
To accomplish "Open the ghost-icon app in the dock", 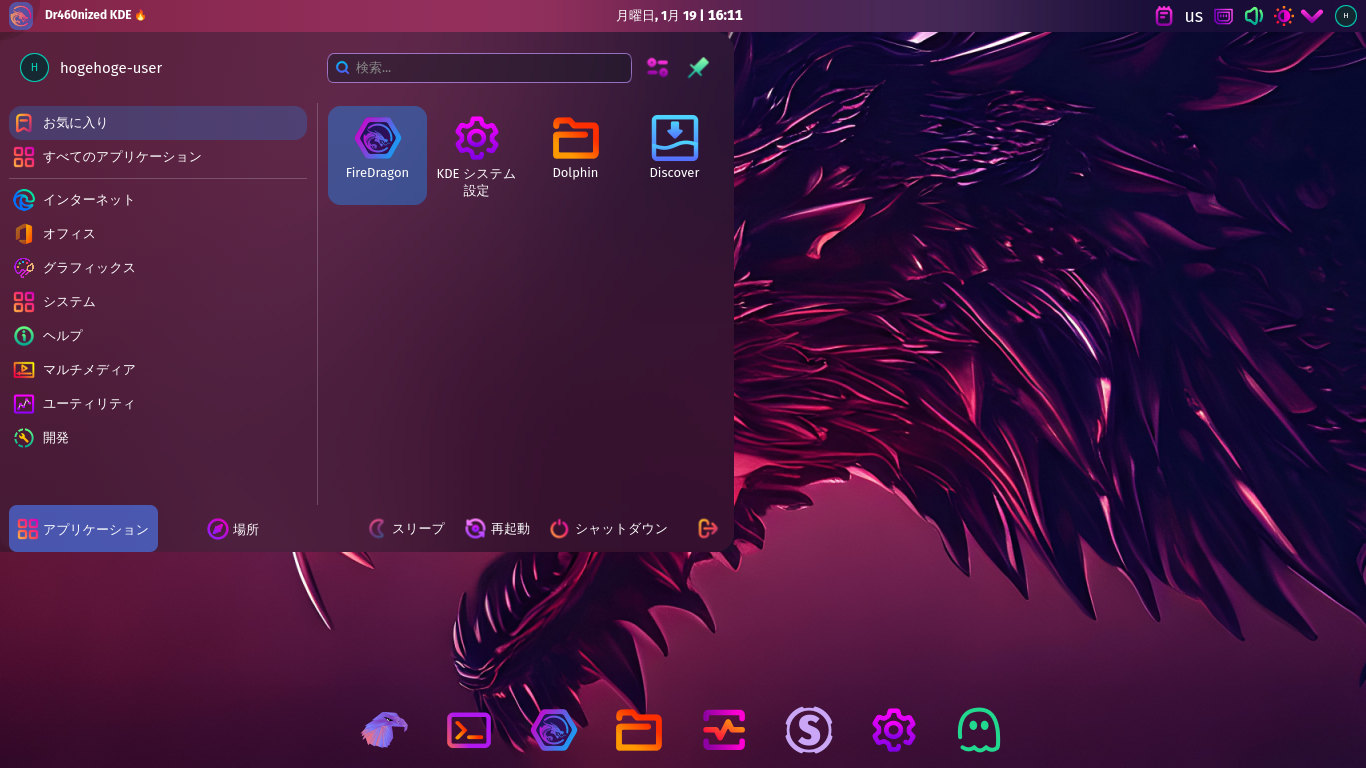I will tap(978, 730).
